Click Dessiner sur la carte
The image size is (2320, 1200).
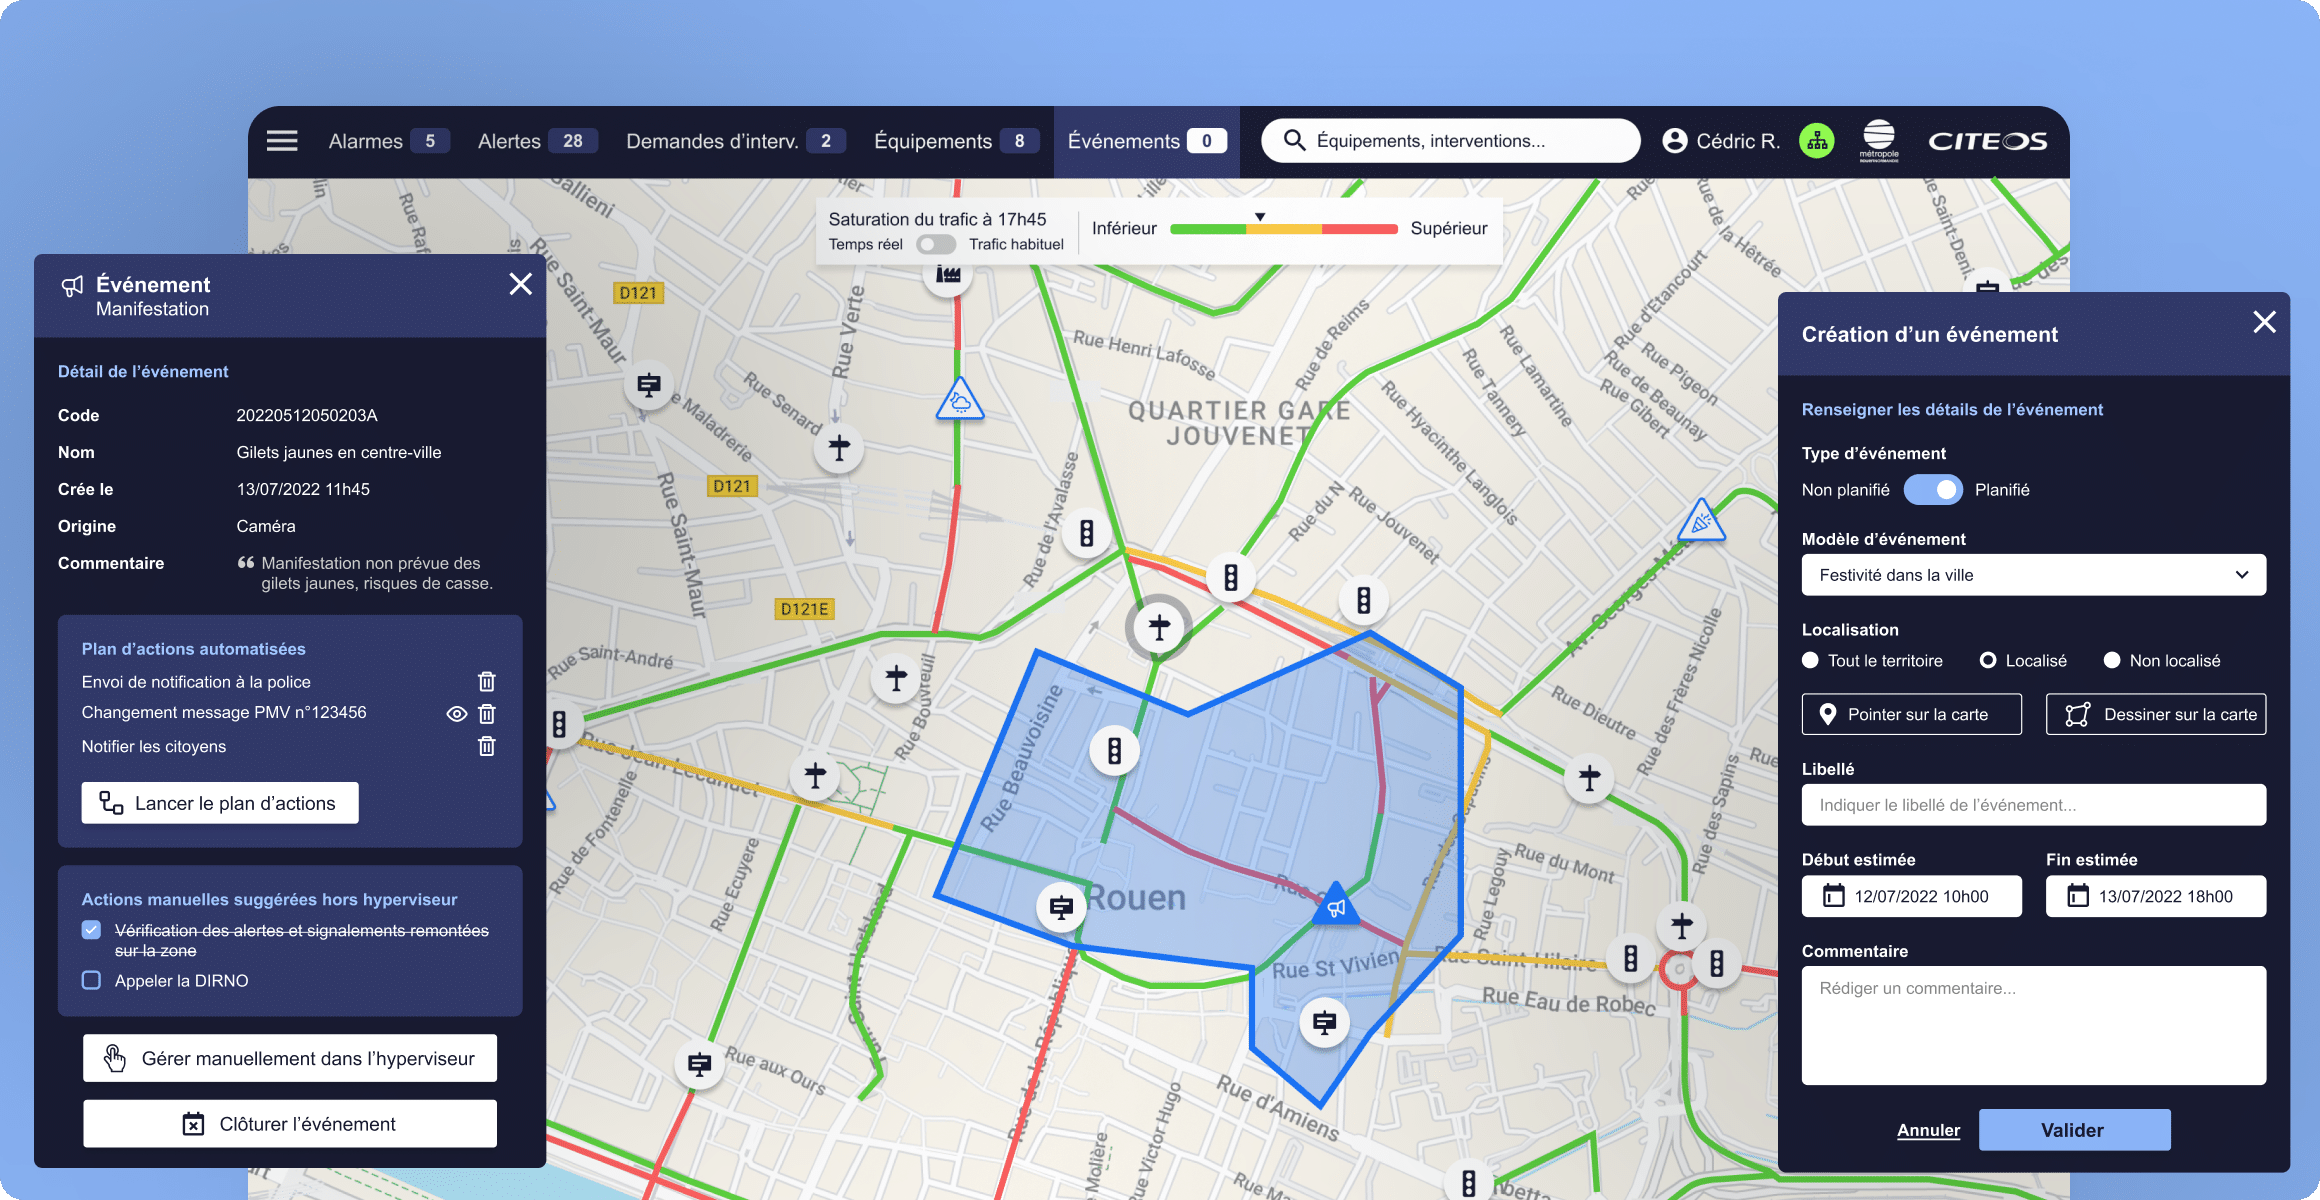[2156, 714]
